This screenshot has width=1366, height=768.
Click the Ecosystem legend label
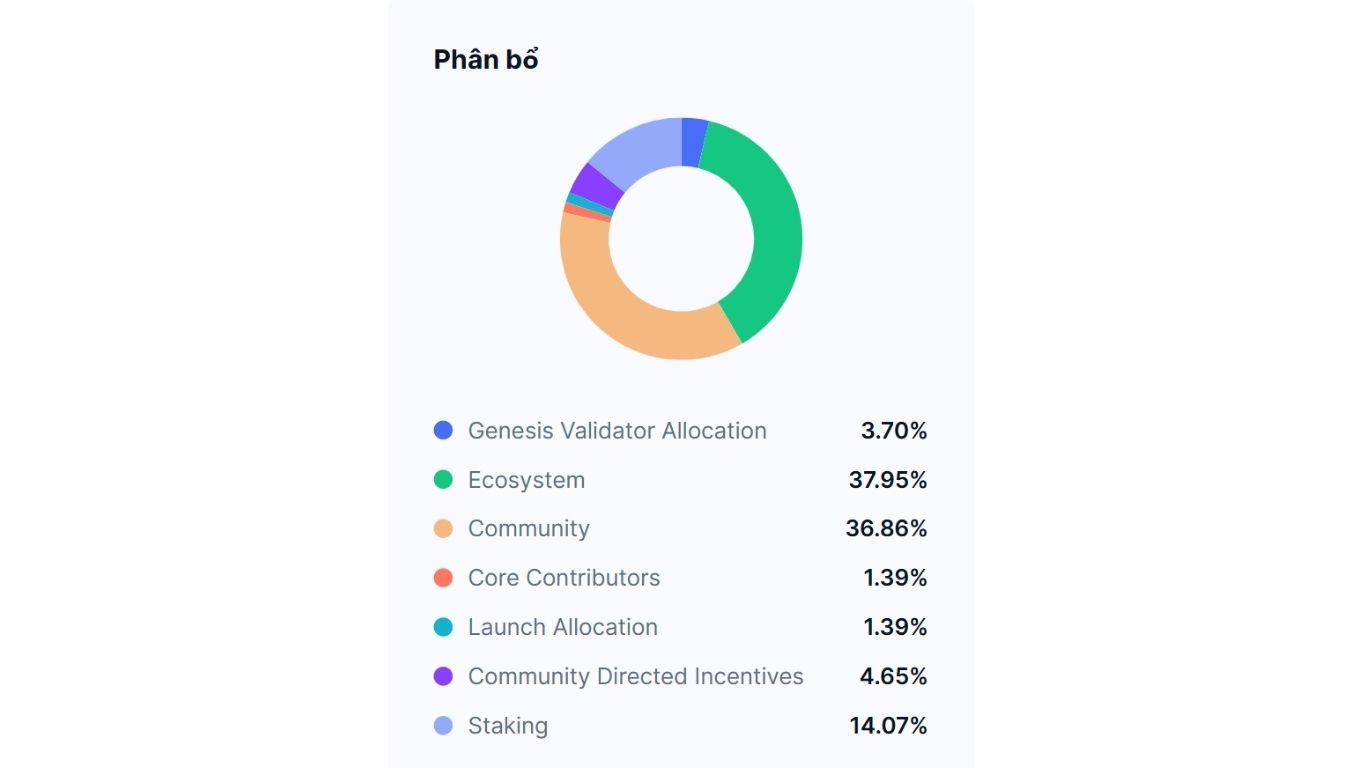click(526, 480)
